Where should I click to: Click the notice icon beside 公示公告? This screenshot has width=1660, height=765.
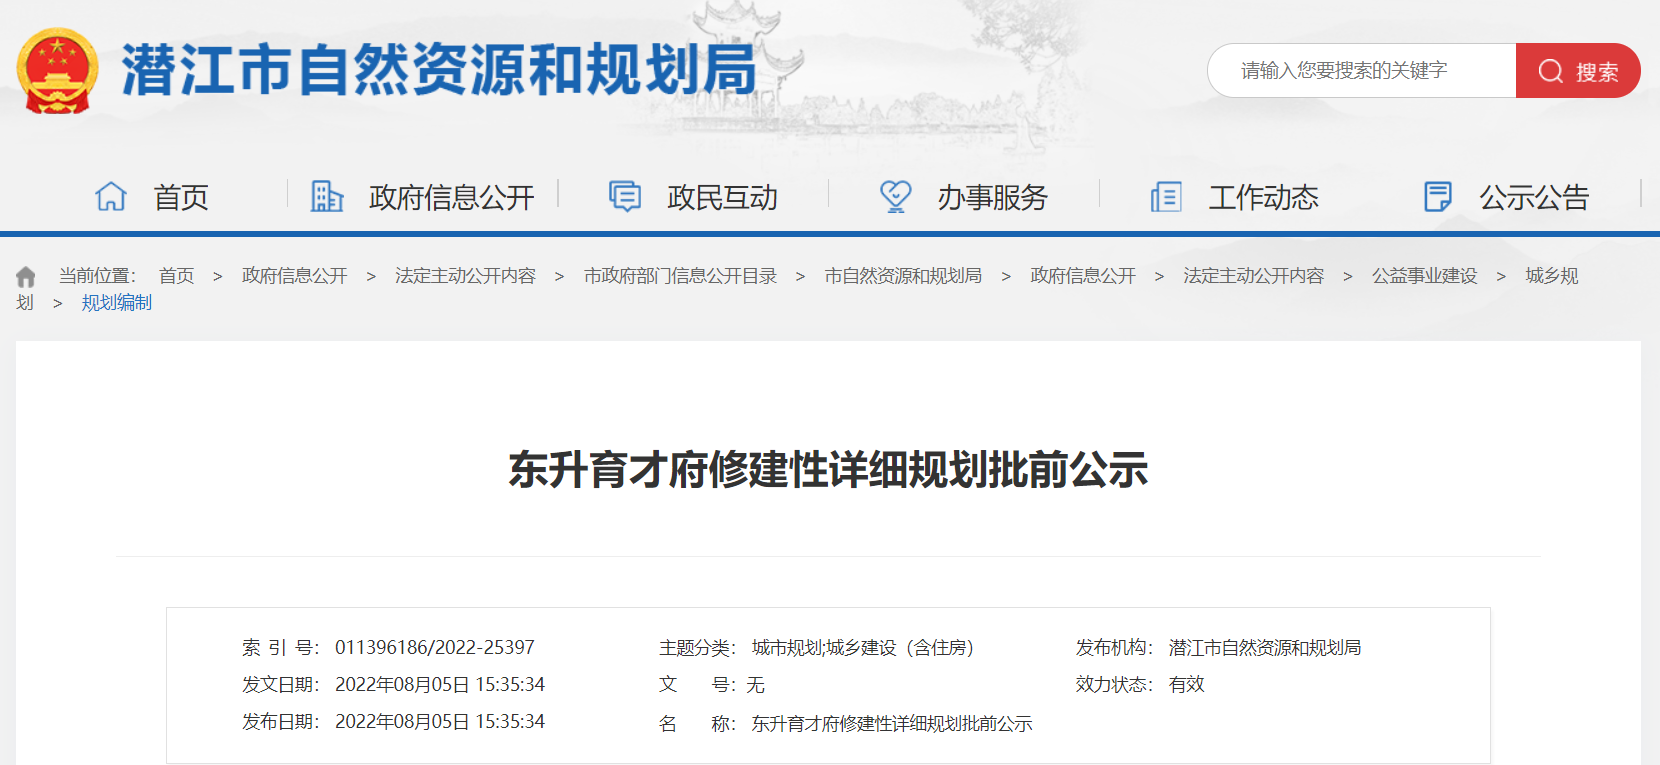[1437, 196]
